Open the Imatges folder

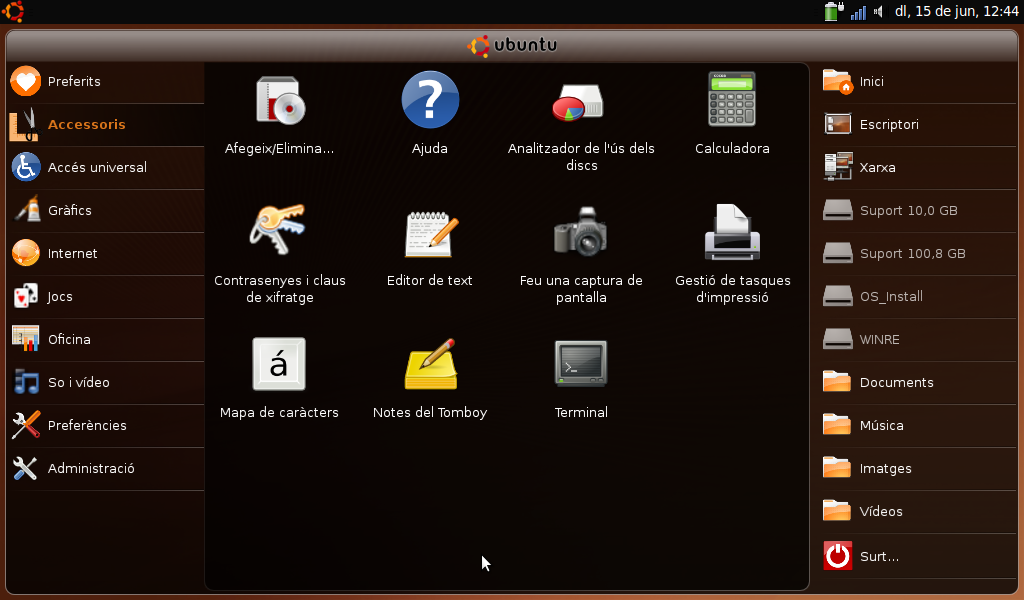coord(919,469)
